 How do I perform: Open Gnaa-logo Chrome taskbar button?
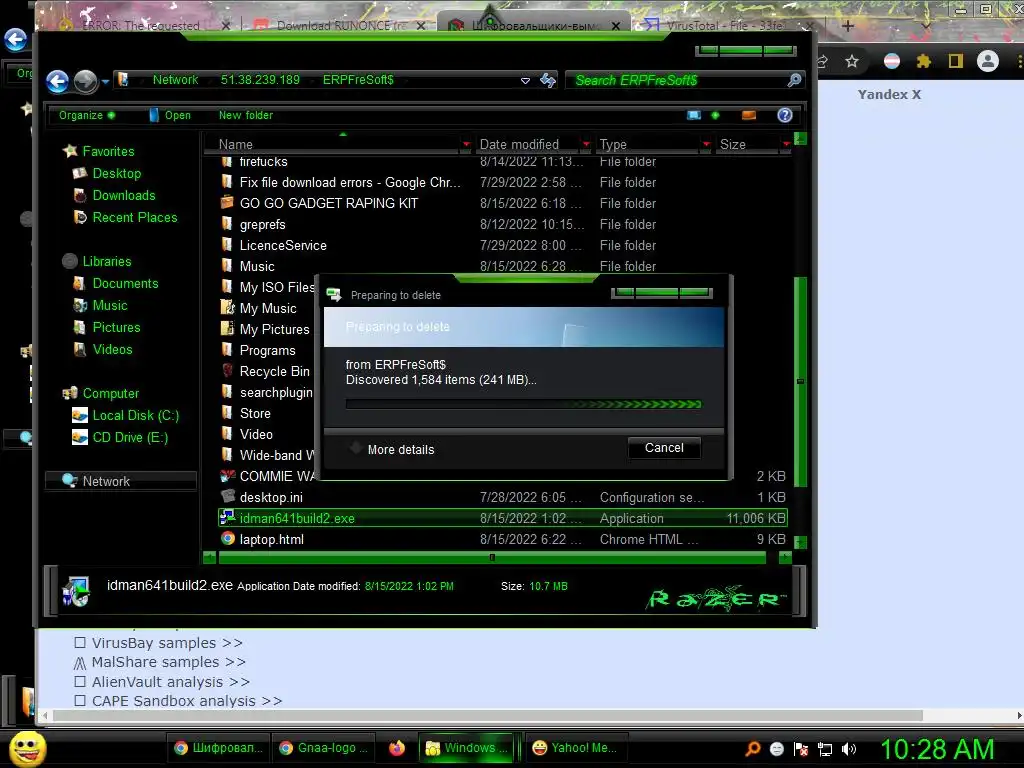[323, 748]
